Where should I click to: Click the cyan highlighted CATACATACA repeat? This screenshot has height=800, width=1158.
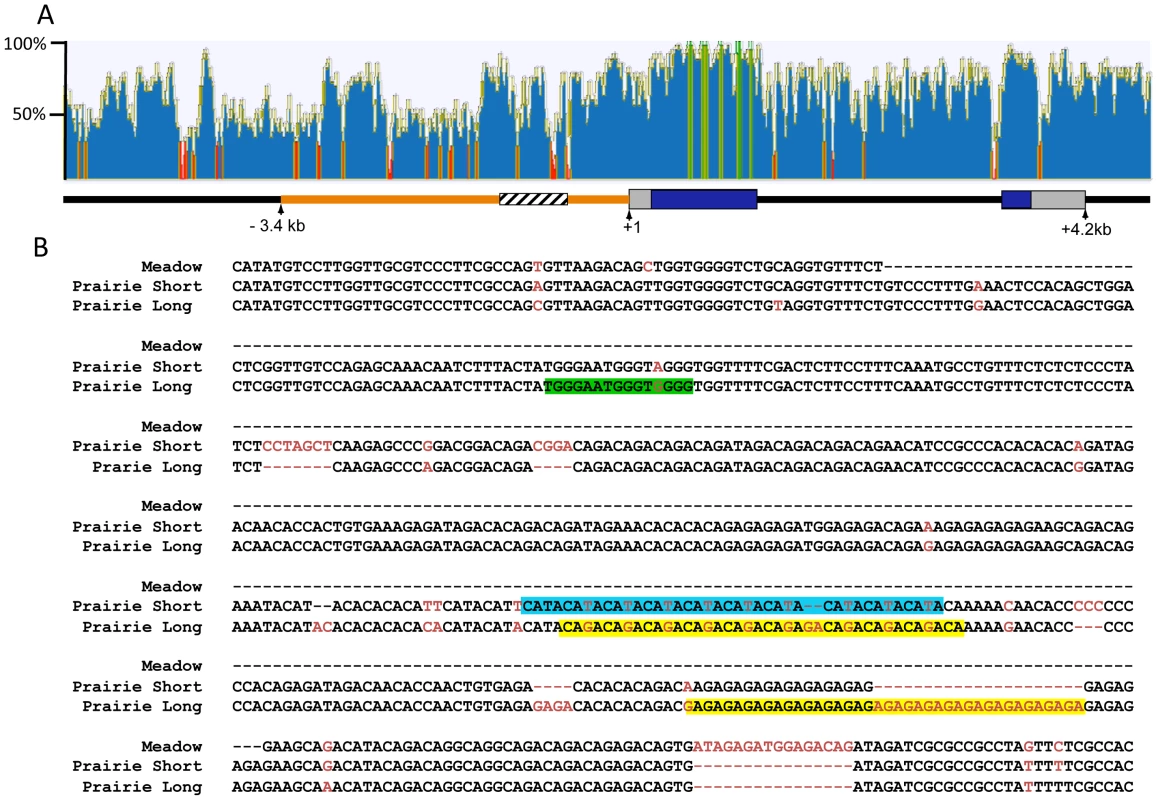click(732, 606)
